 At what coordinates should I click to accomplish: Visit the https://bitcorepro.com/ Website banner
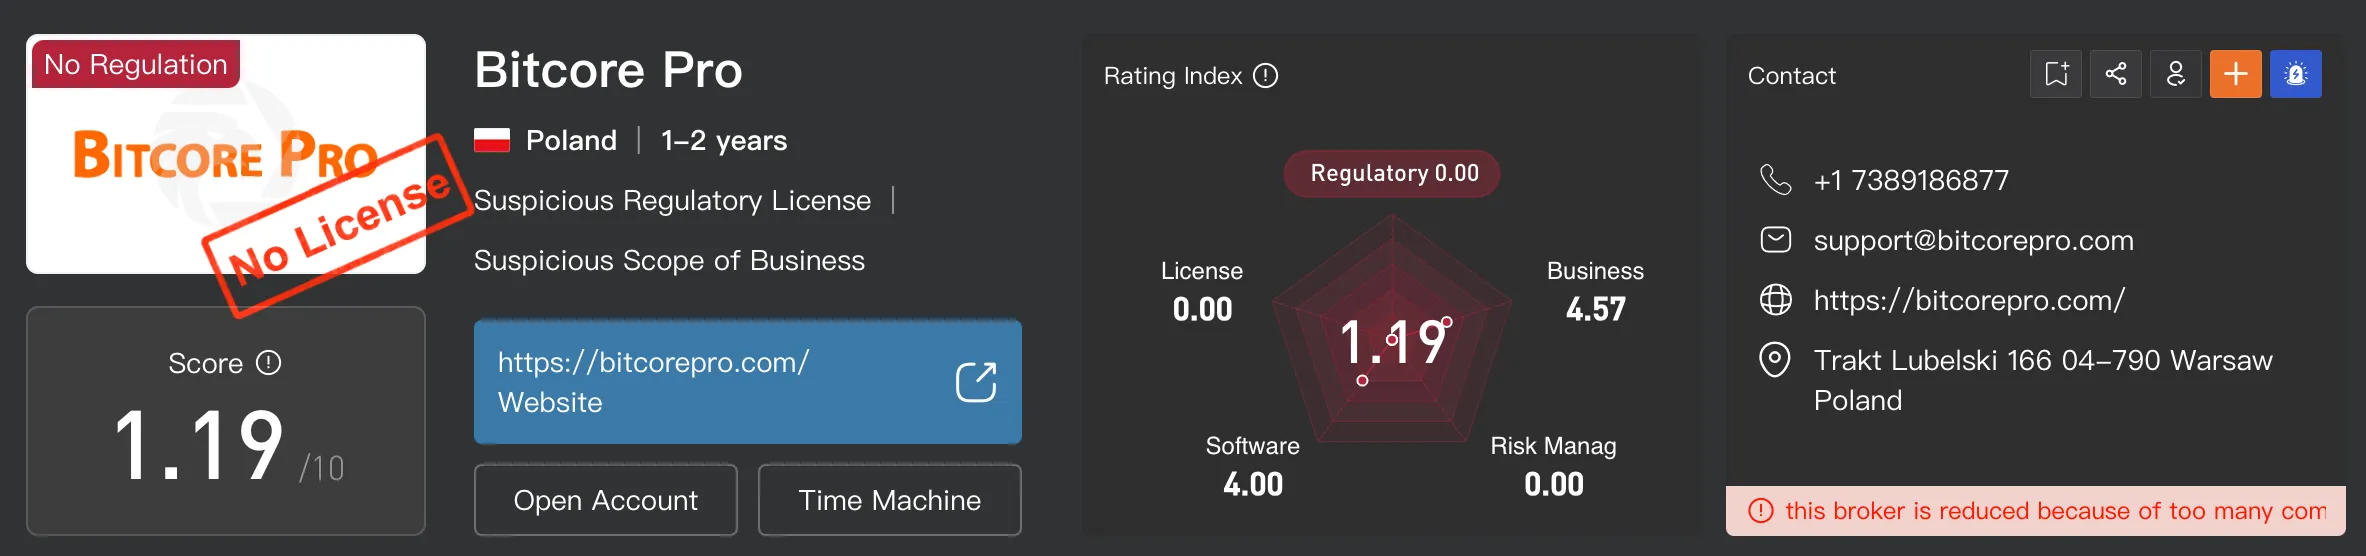click(748, 382)
